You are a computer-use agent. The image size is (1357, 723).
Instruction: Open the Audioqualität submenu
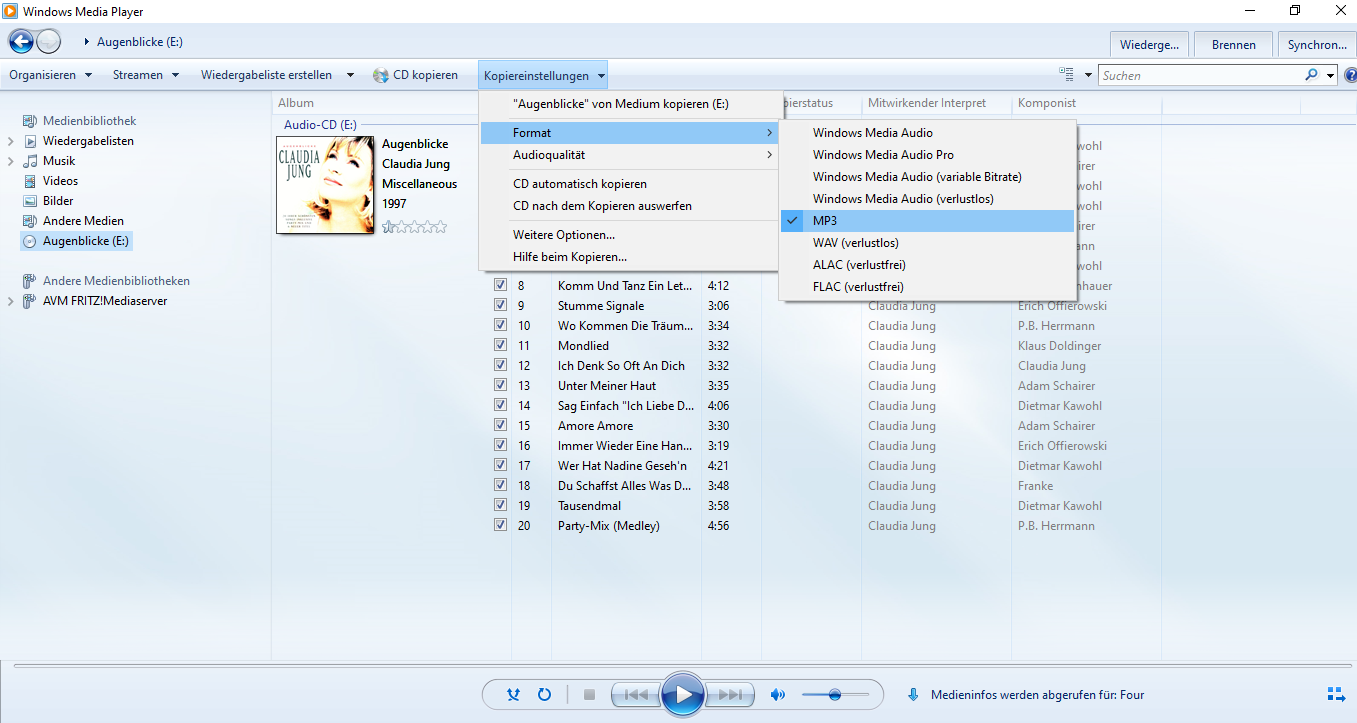[x=629, y=155]
